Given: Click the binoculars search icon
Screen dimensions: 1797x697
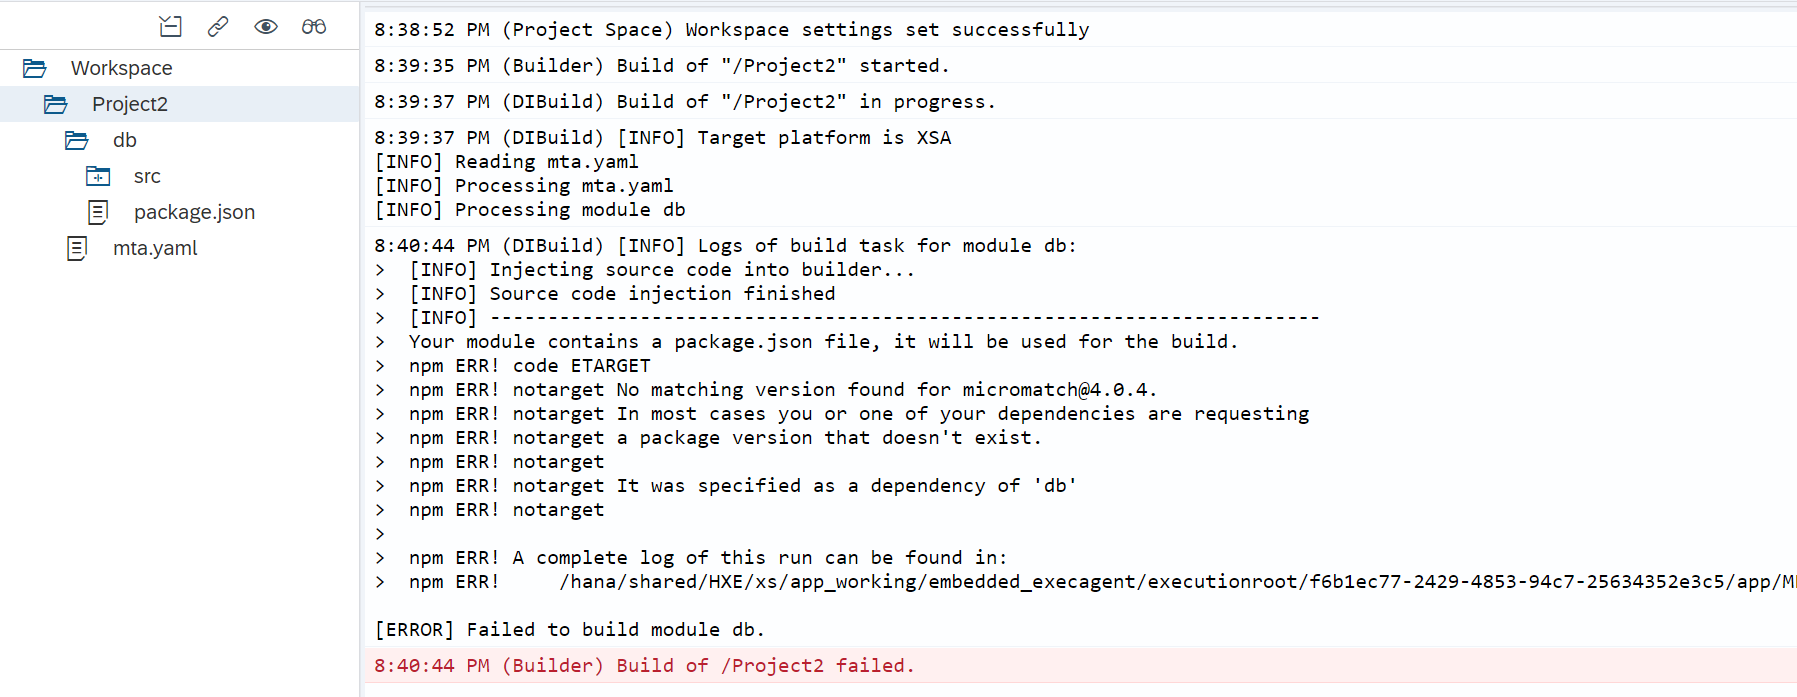Looking at the screenshot, I should [x=314, y=27].
